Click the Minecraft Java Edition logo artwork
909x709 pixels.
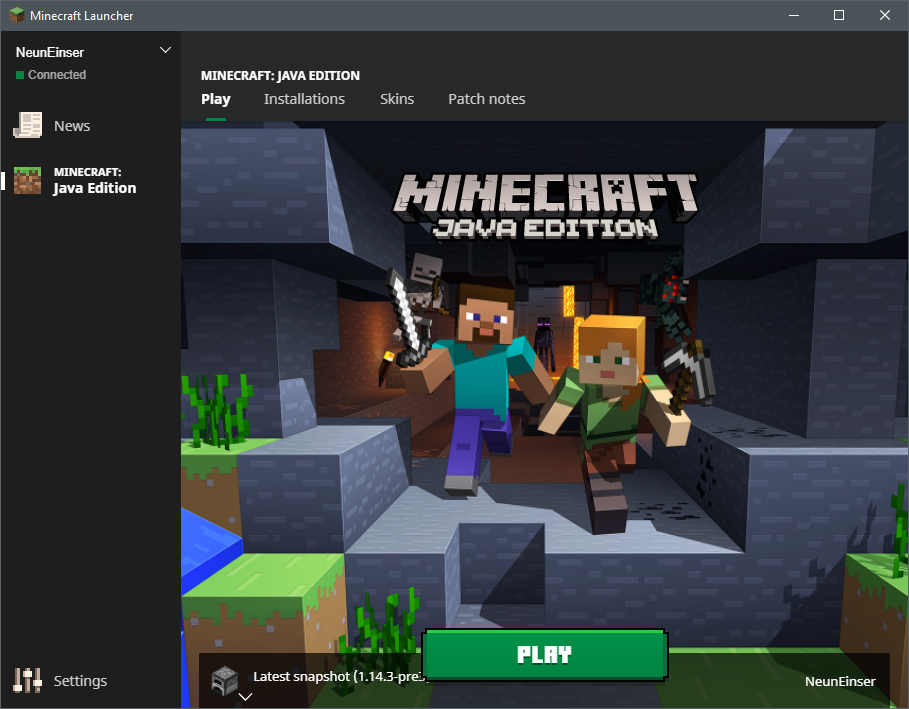pos(545,206)
